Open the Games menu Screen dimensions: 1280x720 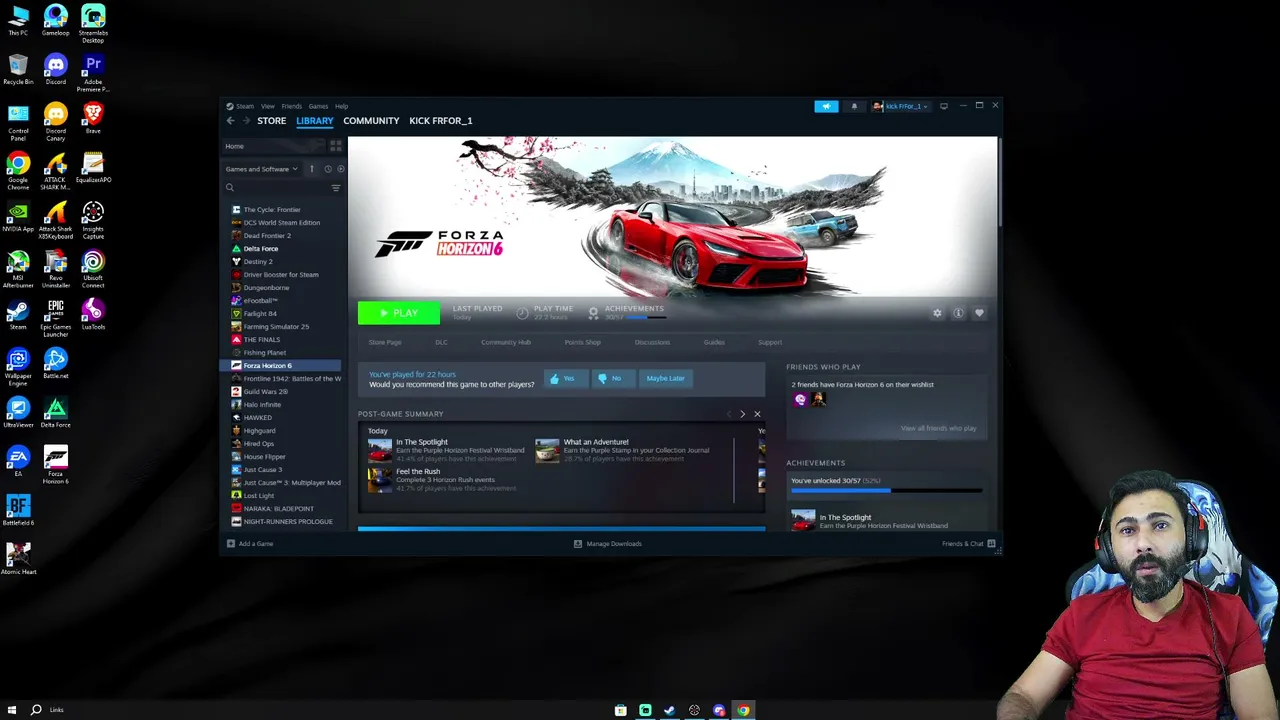[x=318, y=106]
